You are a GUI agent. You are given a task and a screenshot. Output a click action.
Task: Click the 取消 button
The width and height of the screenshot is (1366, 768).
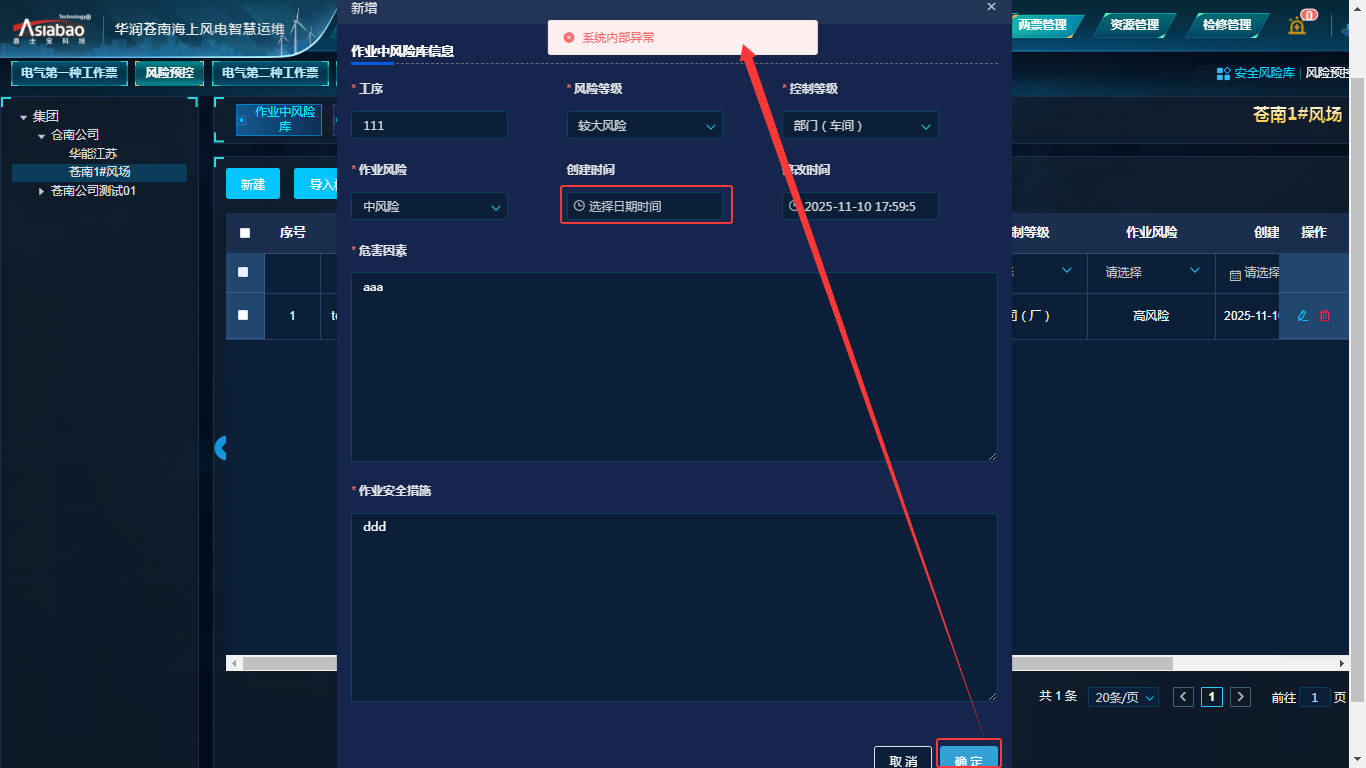(903, 760)
